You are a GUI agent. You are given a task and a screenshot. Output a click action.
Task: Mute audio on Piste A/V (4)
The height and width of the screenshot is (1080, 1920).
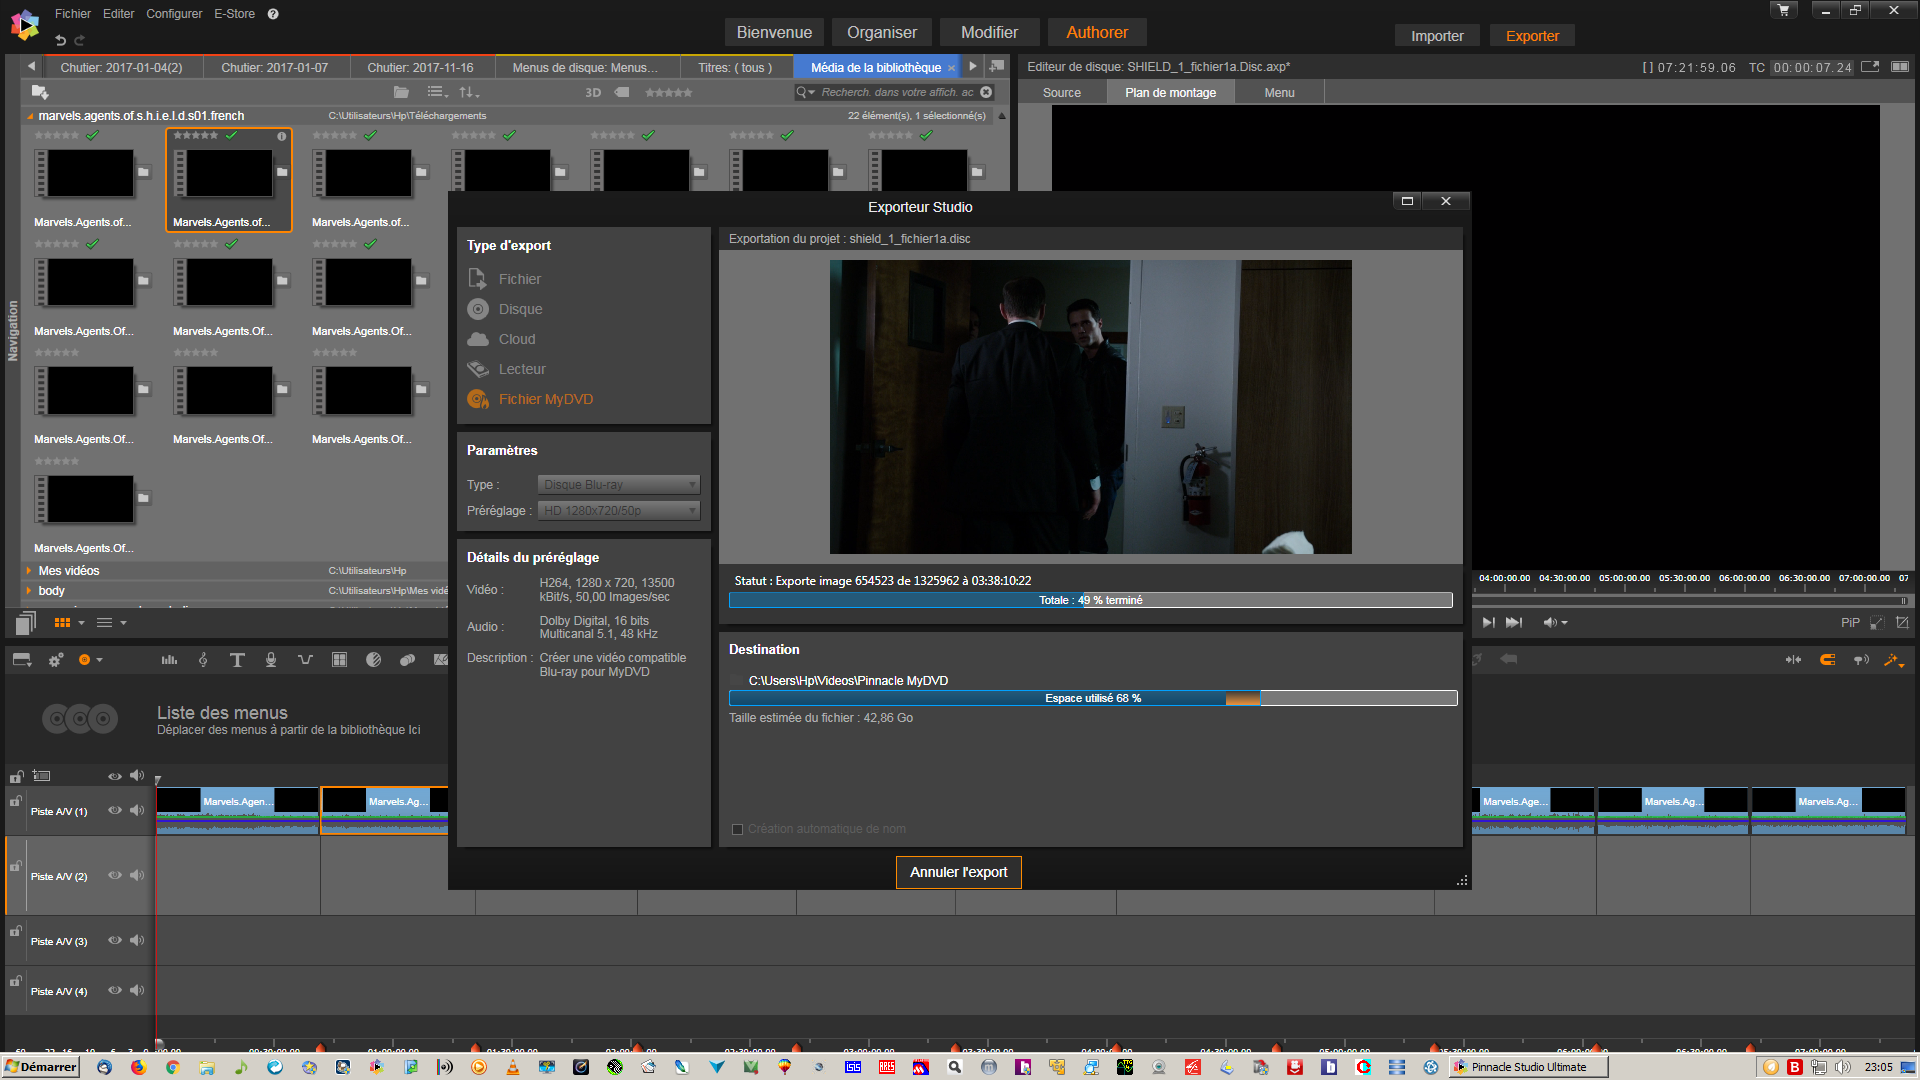point(137,990)
